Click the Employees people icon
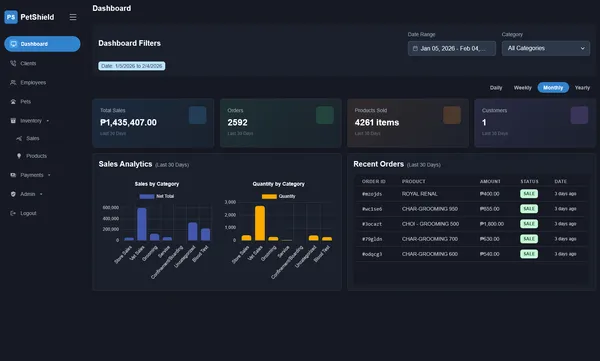Image resolution: width=600 pixels, height=361 pixels. click(x=13, y=82)
